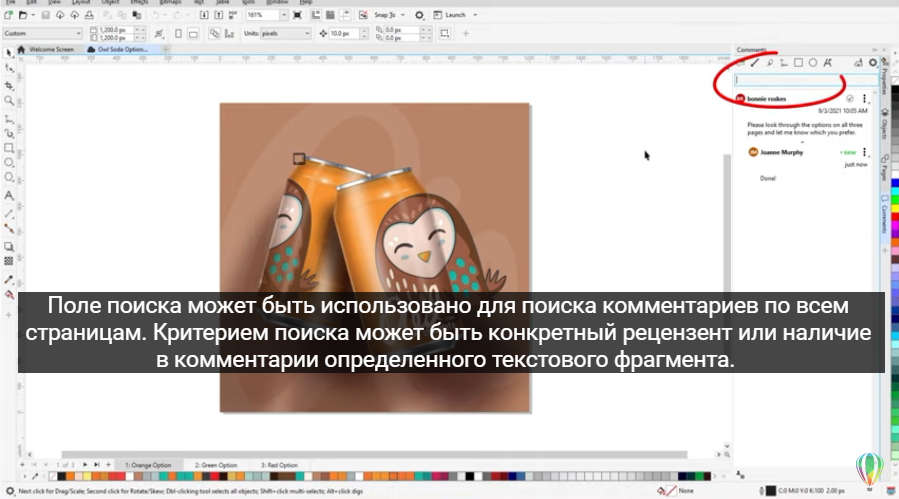Open the Open-file dropdown arrow
Screen dimensions: 899x499
click(33, 15)
